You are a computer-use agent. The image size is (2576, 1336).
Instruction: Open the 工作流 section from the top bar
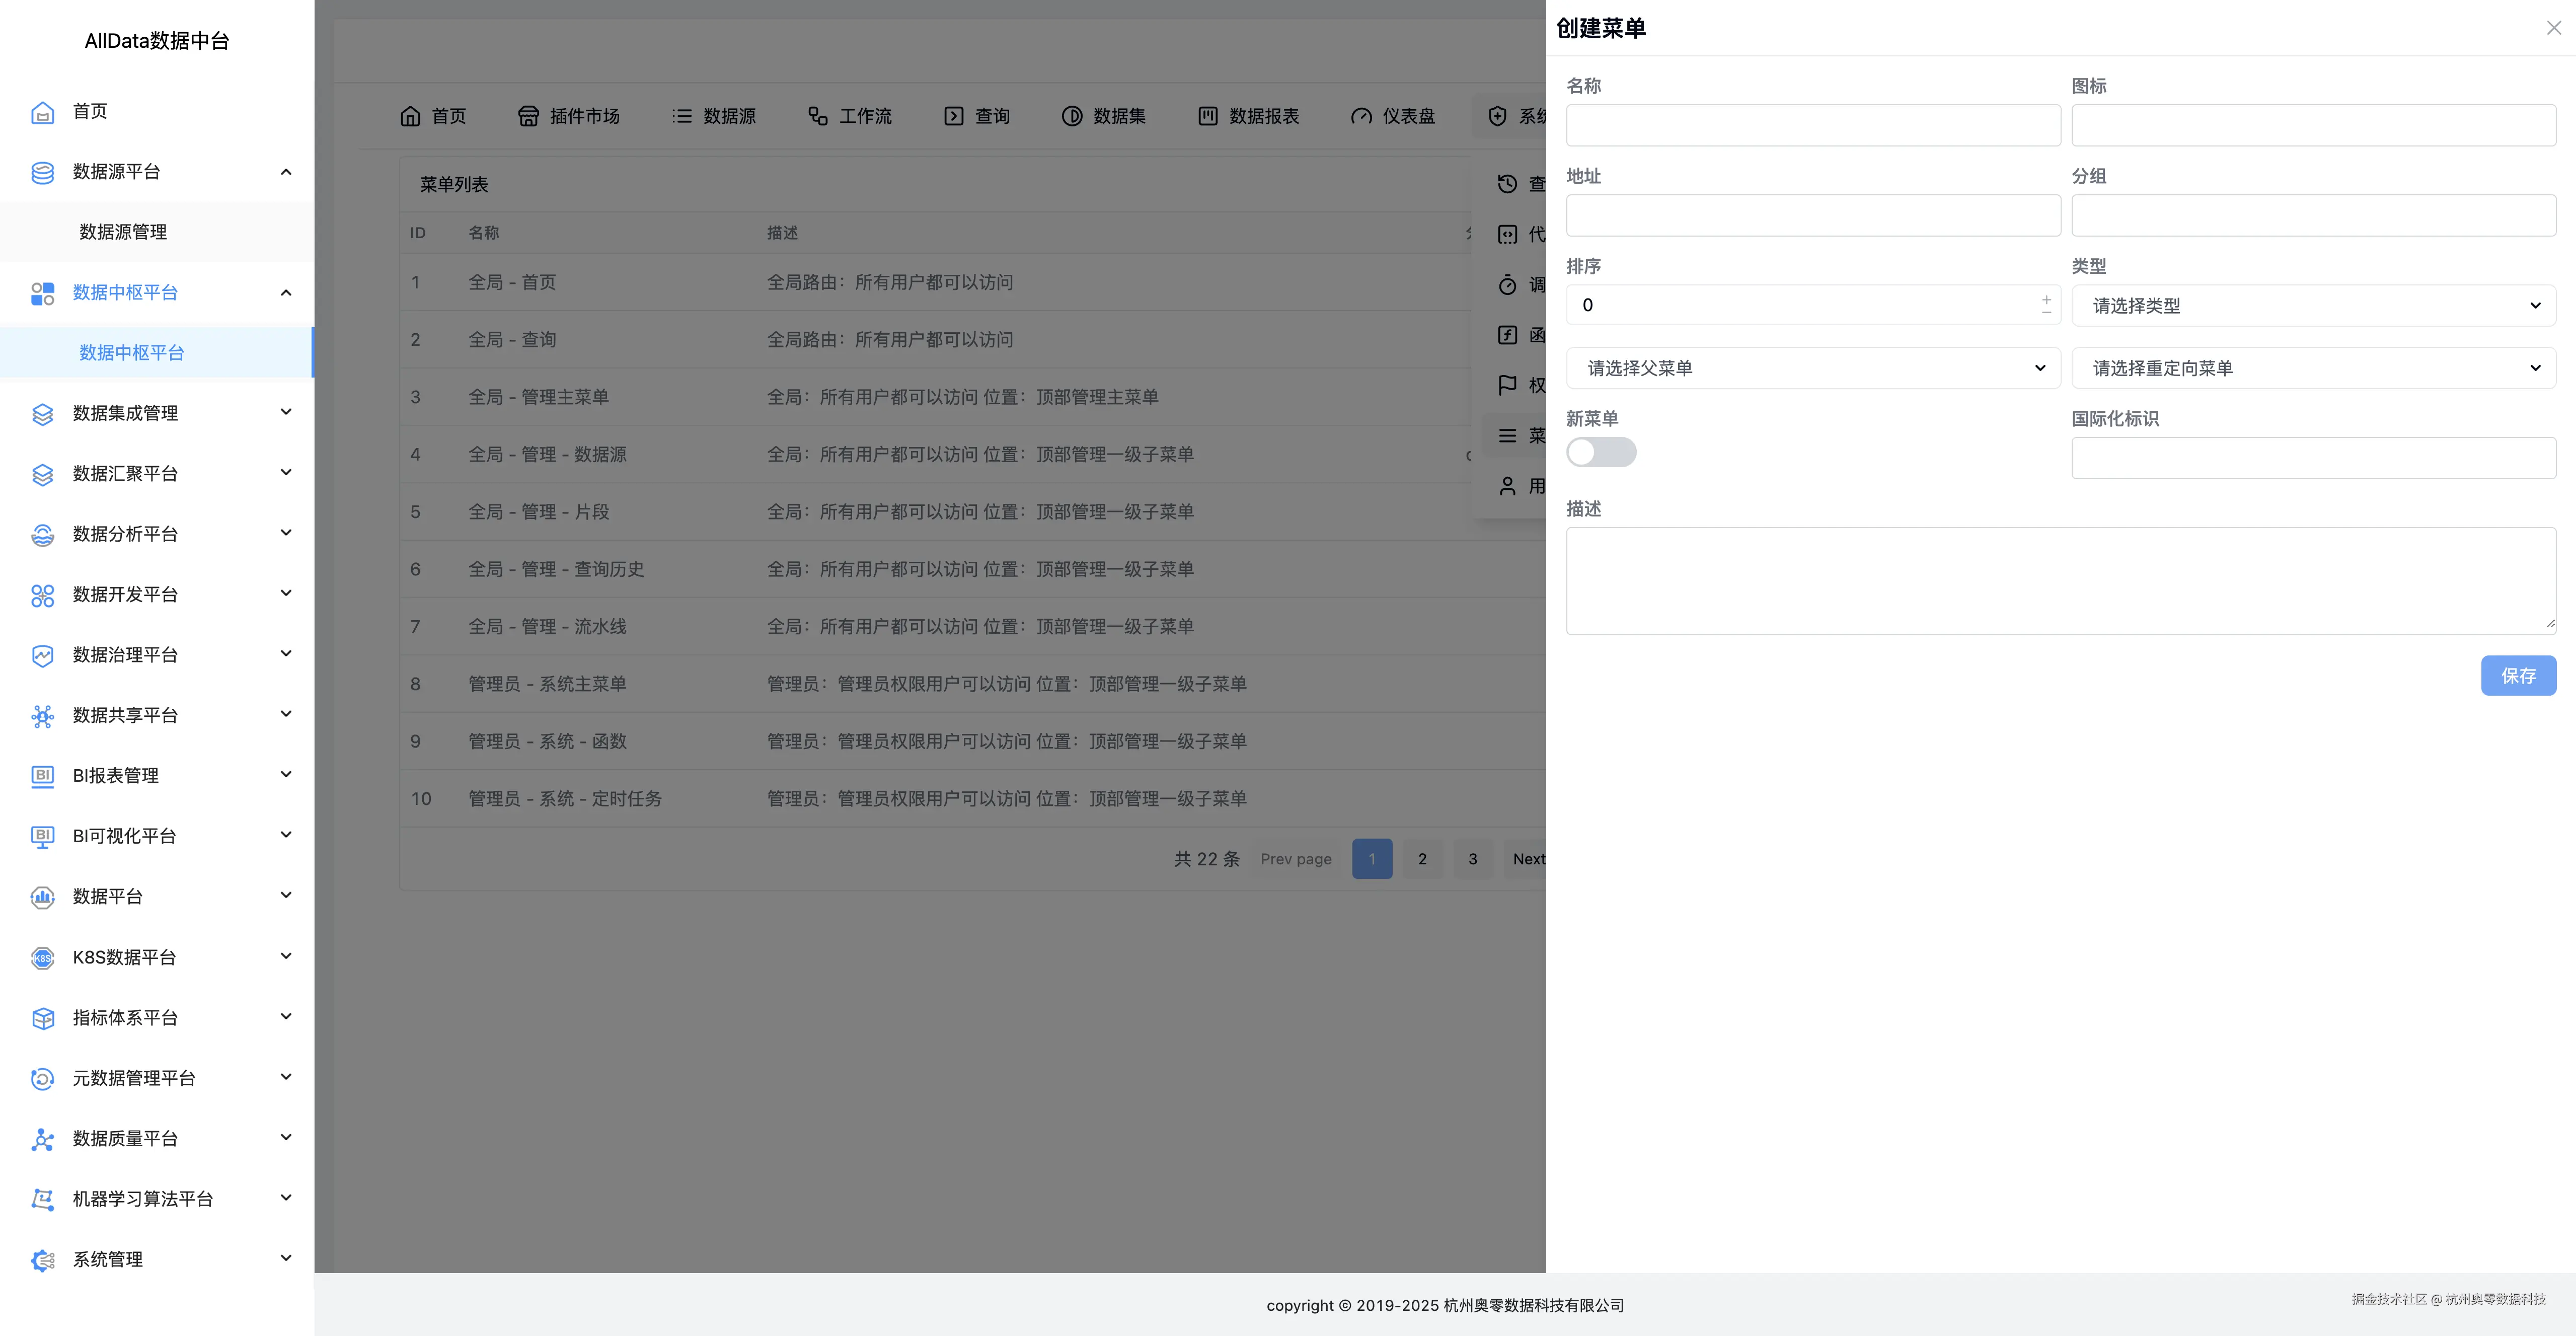[x=849, y=116]
